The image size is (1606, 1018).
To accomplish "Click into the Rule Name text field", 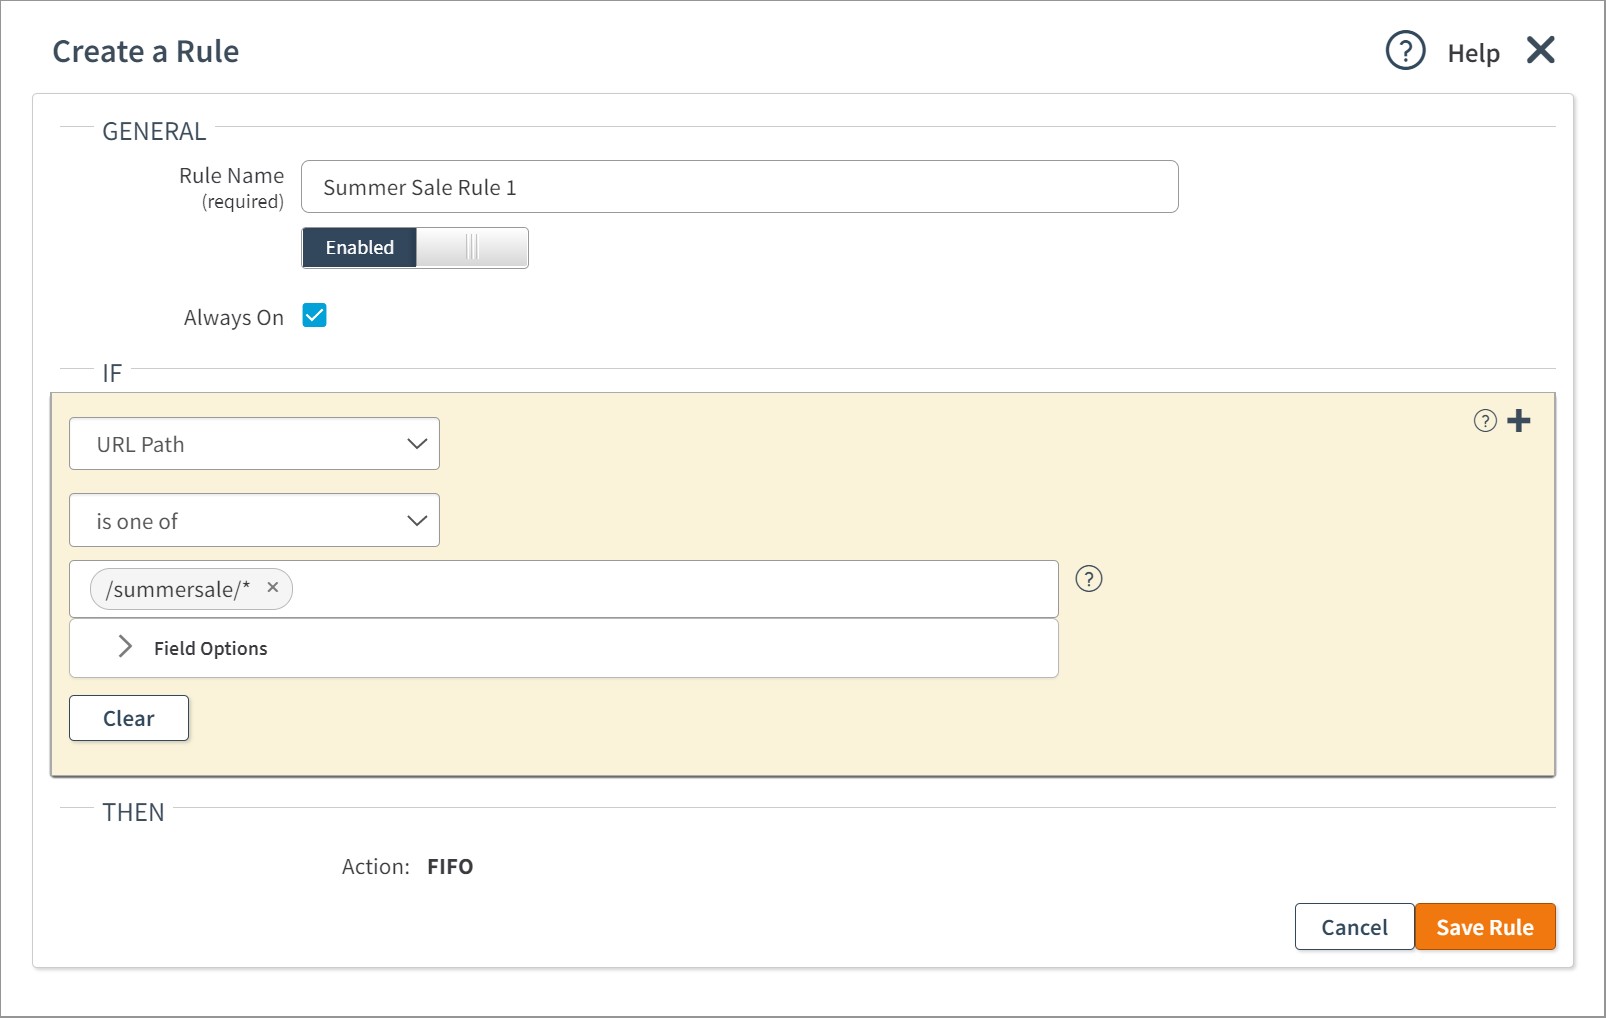I will tap(740, 187).
